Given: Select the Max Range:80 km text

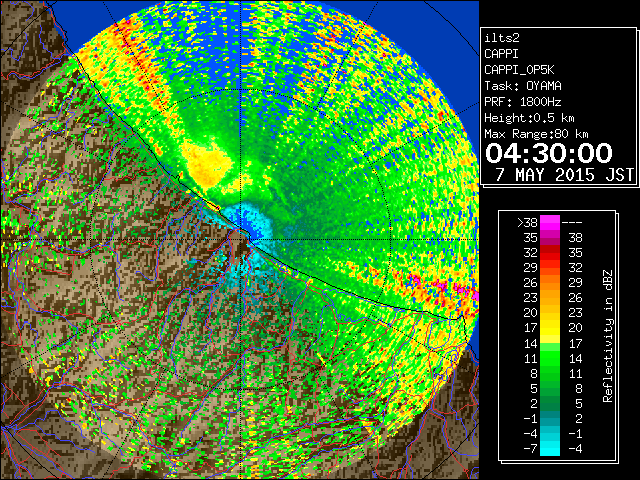Looking at the screenshot, I should click(x=536, y=134).
